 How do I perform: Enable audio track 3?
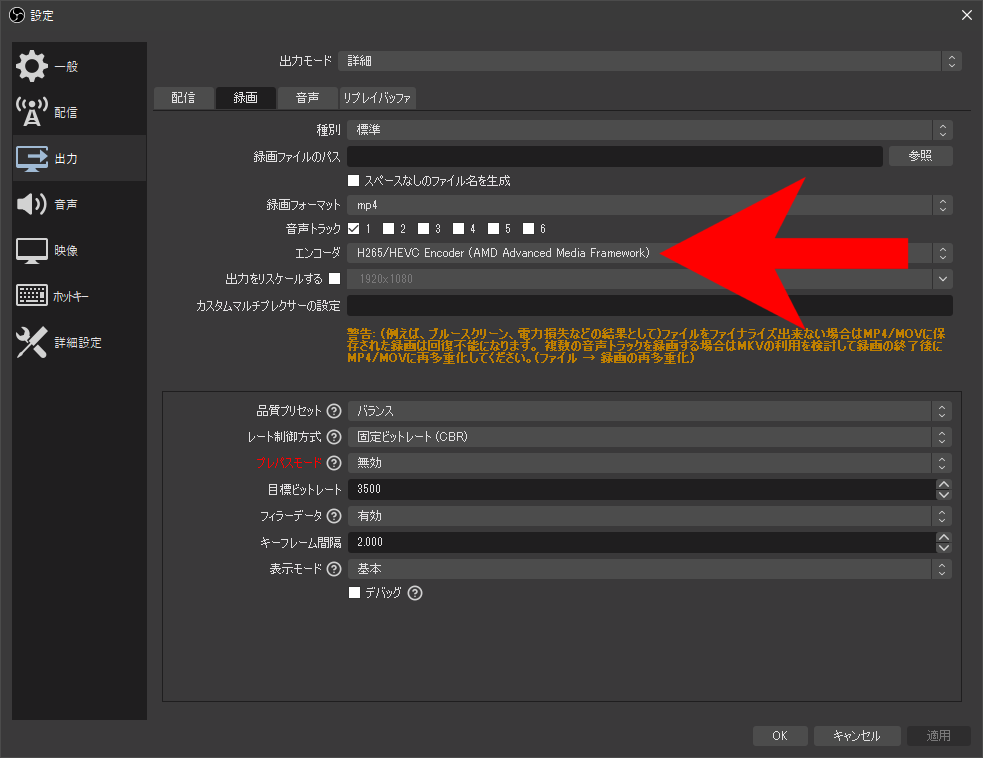[x=424, y=228]
